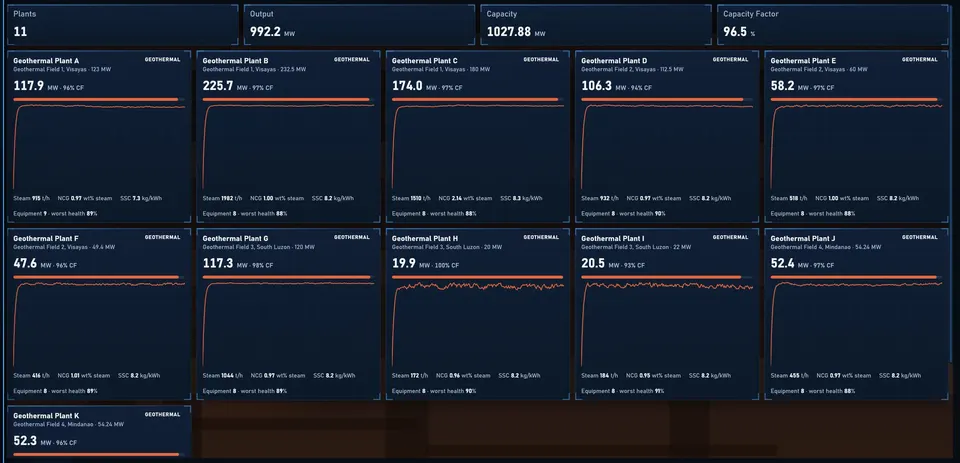Click 'Steam 1982 t/h' on Plant B
This screenshot has width=960, height=463.
(223, 198)
